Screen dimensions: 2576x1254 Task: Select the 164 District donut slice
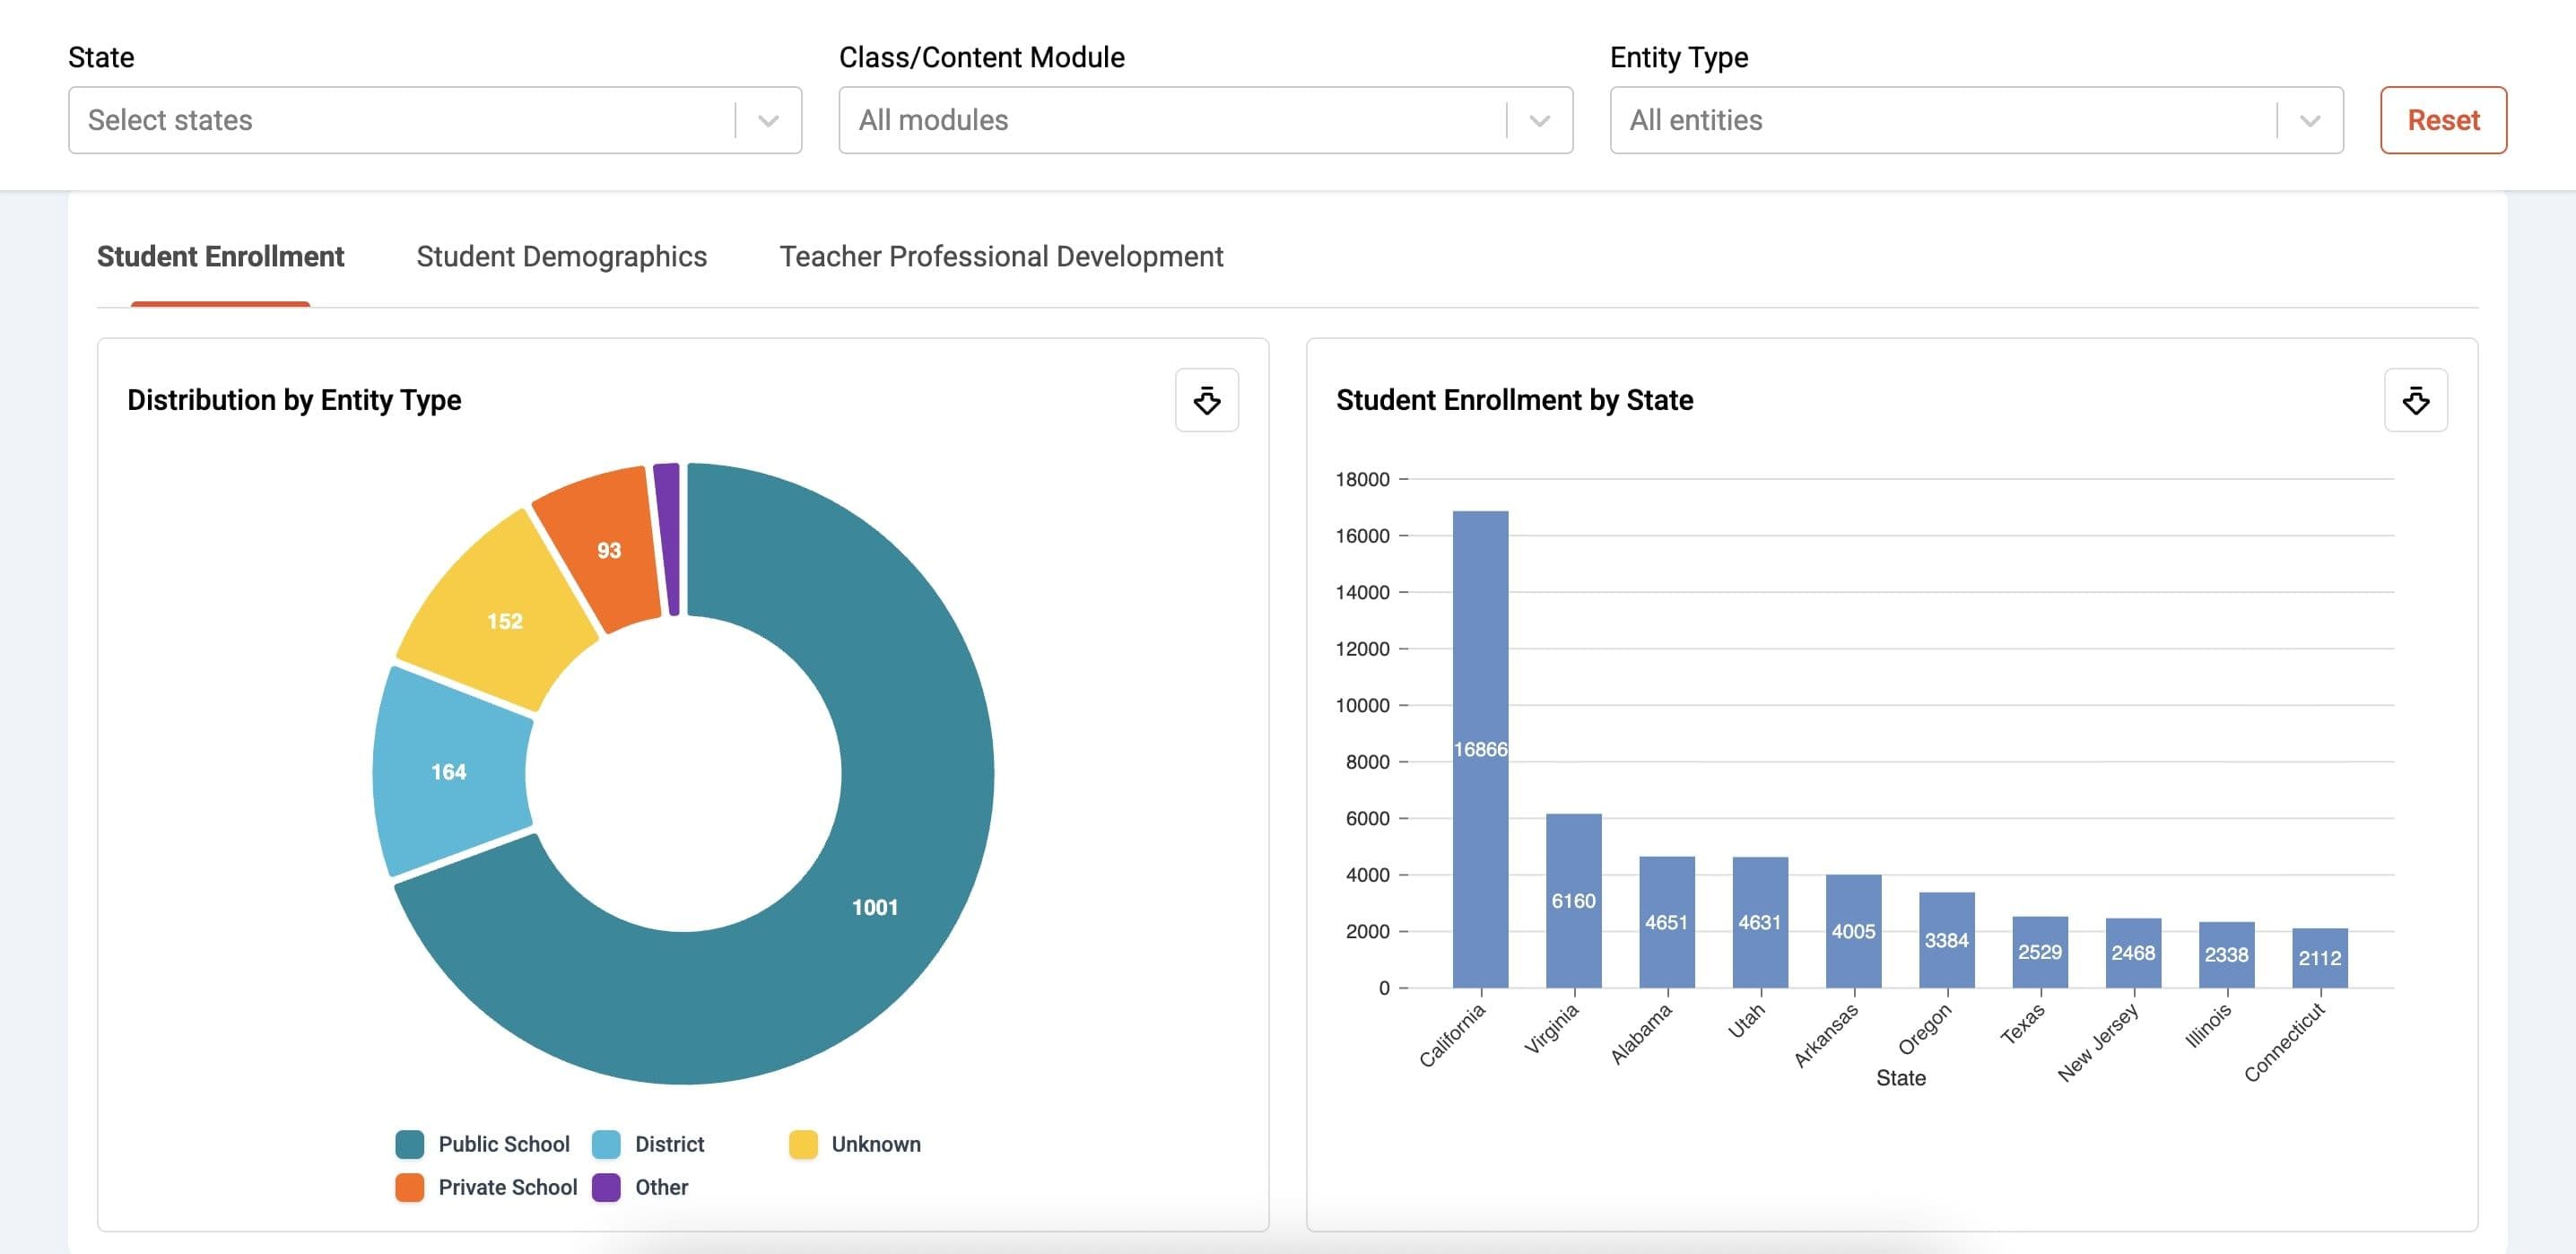click(449, 771)
